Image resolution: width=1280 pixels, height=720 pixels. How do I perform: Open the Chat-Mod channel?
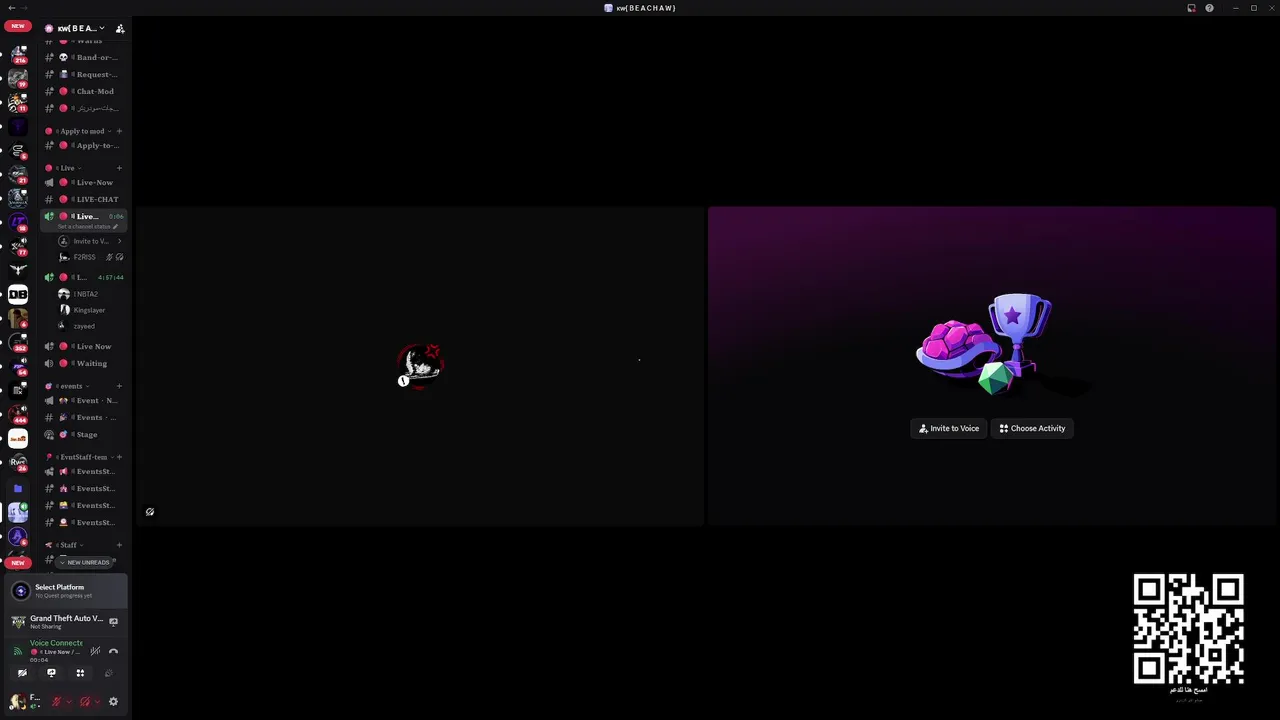[83, 91]
